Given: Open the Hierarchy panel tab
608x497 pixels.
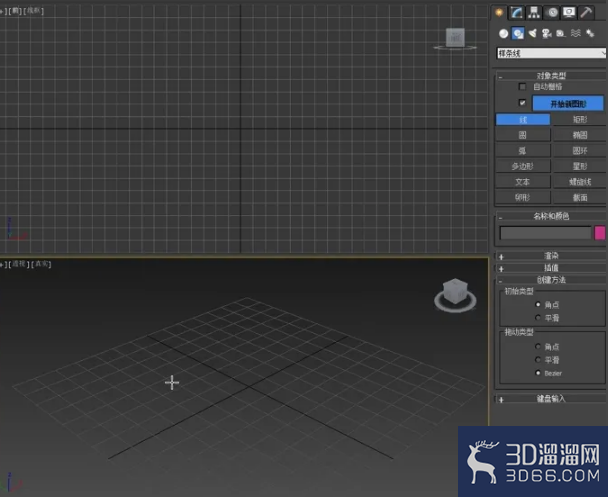Looking at the screenshot, I should [534, 12].
